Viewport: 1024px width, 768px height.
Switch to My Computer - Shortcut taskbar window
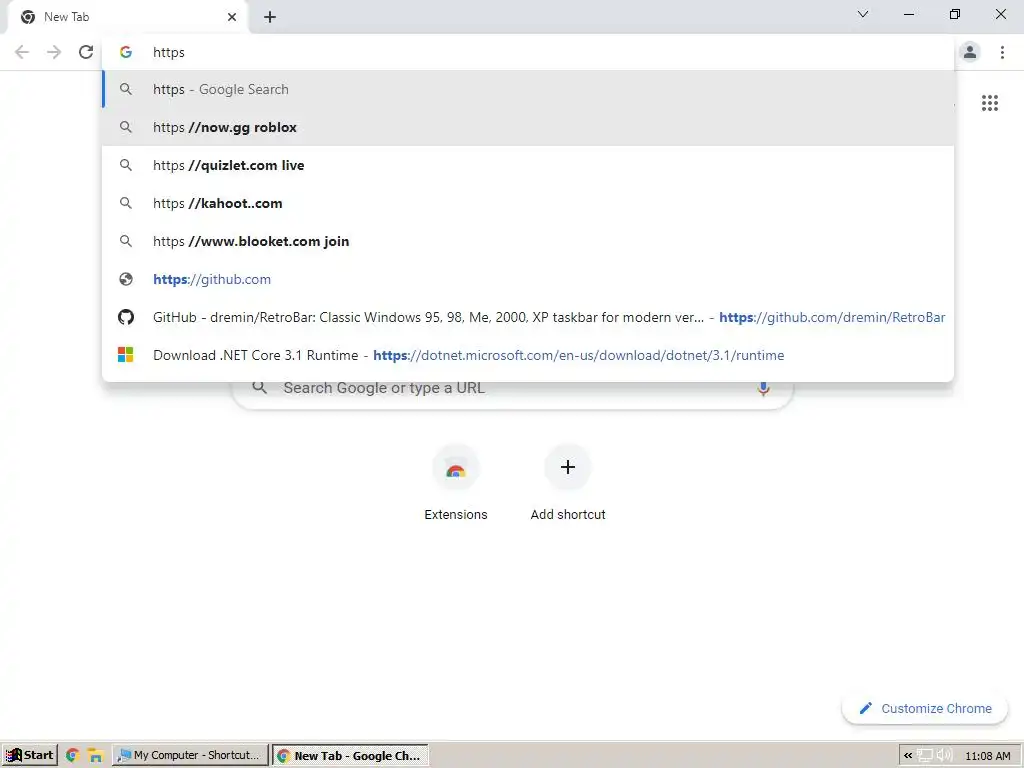(x=190, y=756)
